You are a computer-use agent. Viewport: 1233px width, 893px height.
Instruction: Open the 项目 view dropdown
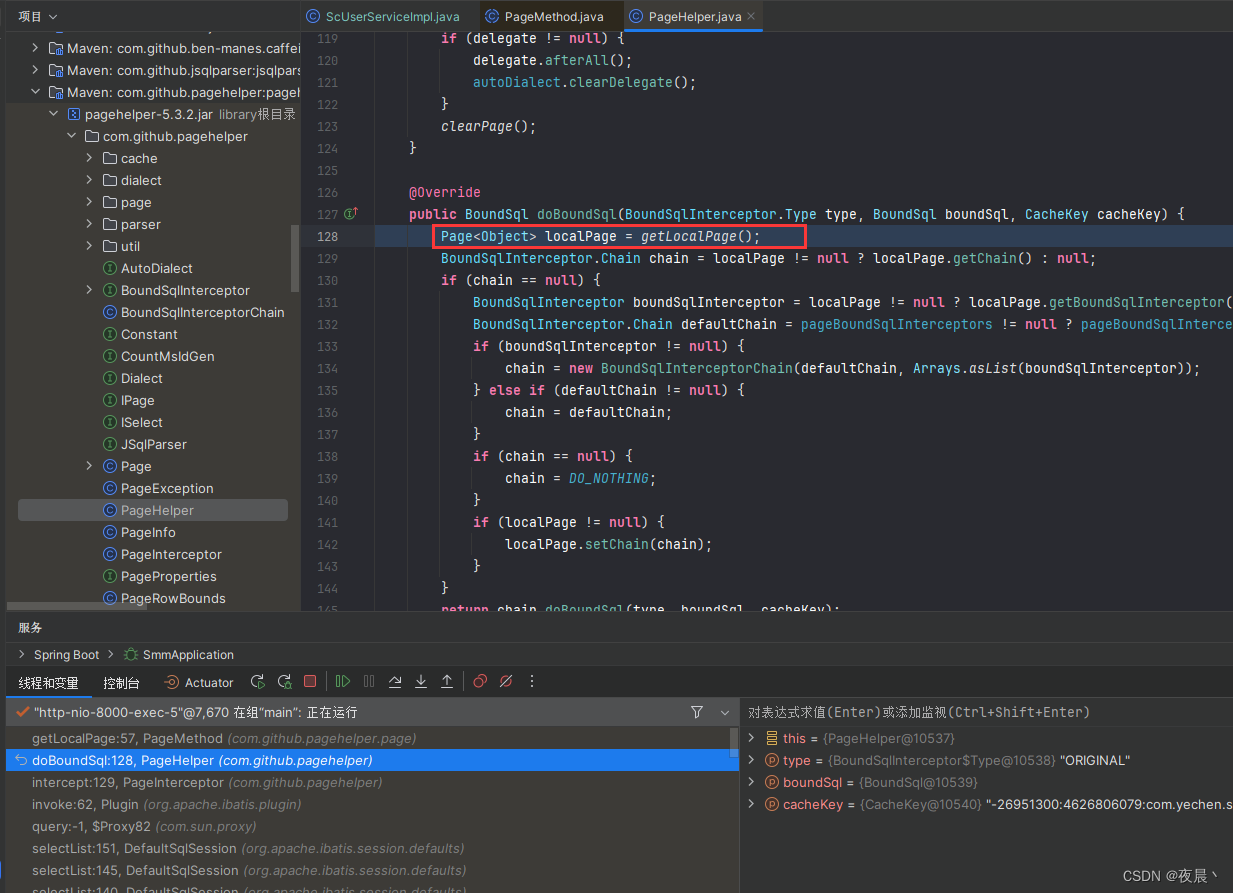click(38, 16)
